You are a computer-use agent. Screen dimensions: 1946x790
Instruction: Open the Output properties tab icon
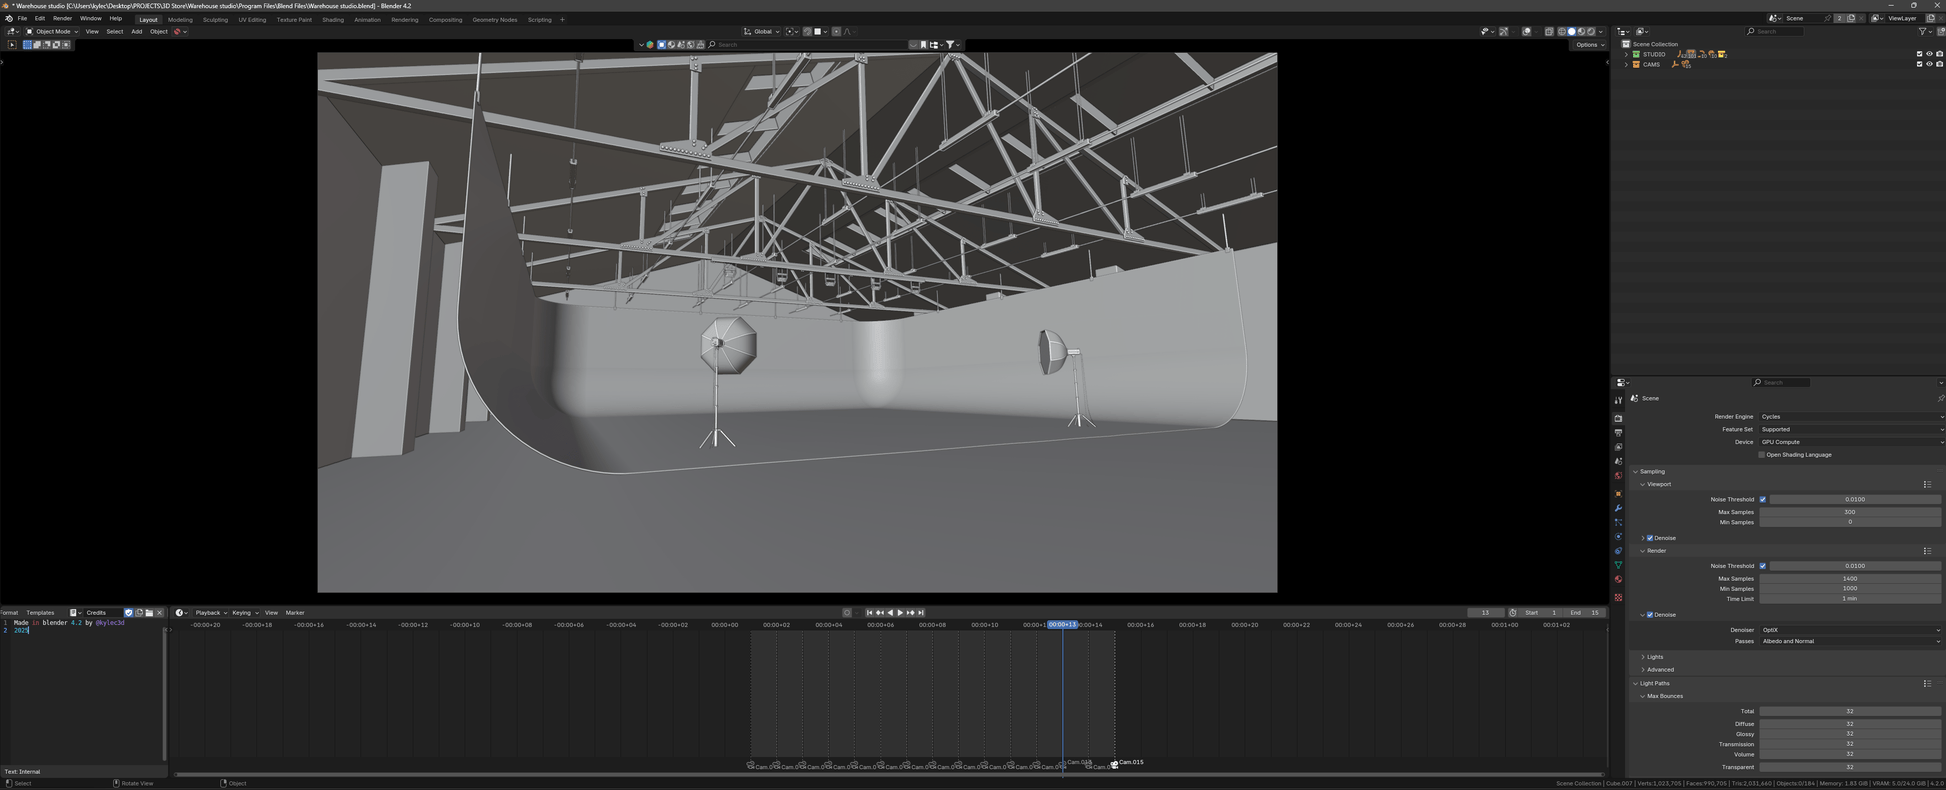coord(1618,433)
